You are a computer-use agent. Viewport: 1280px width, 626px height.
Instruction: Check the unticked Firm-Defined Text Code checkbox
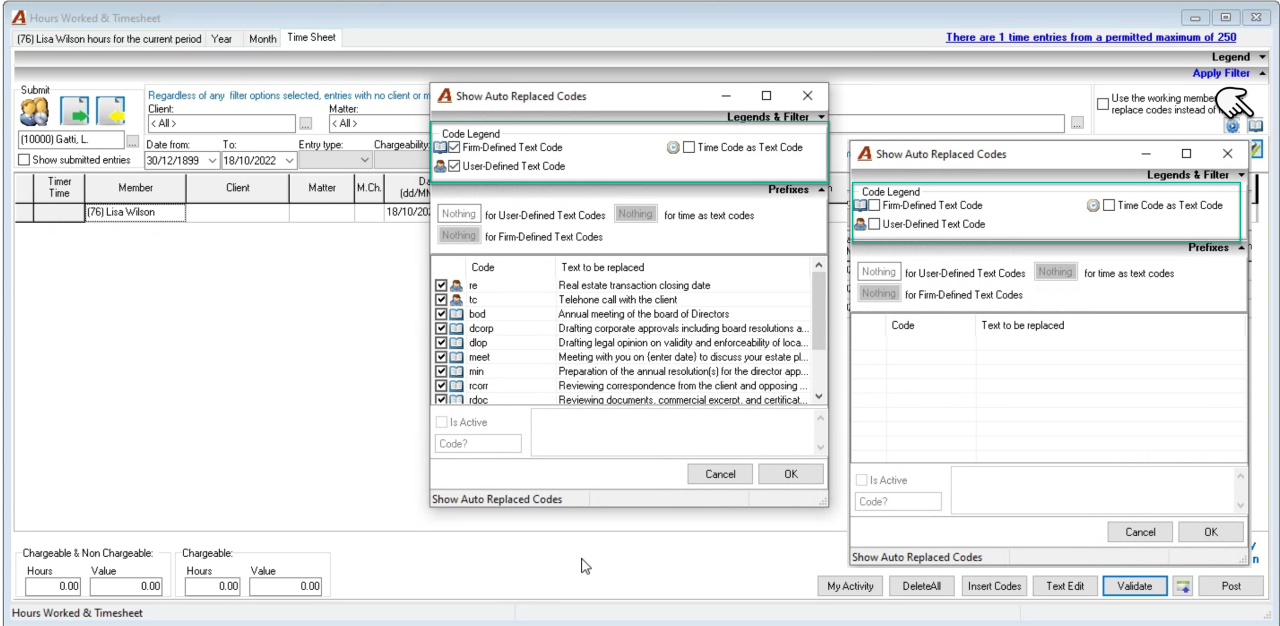pos(875,205)
